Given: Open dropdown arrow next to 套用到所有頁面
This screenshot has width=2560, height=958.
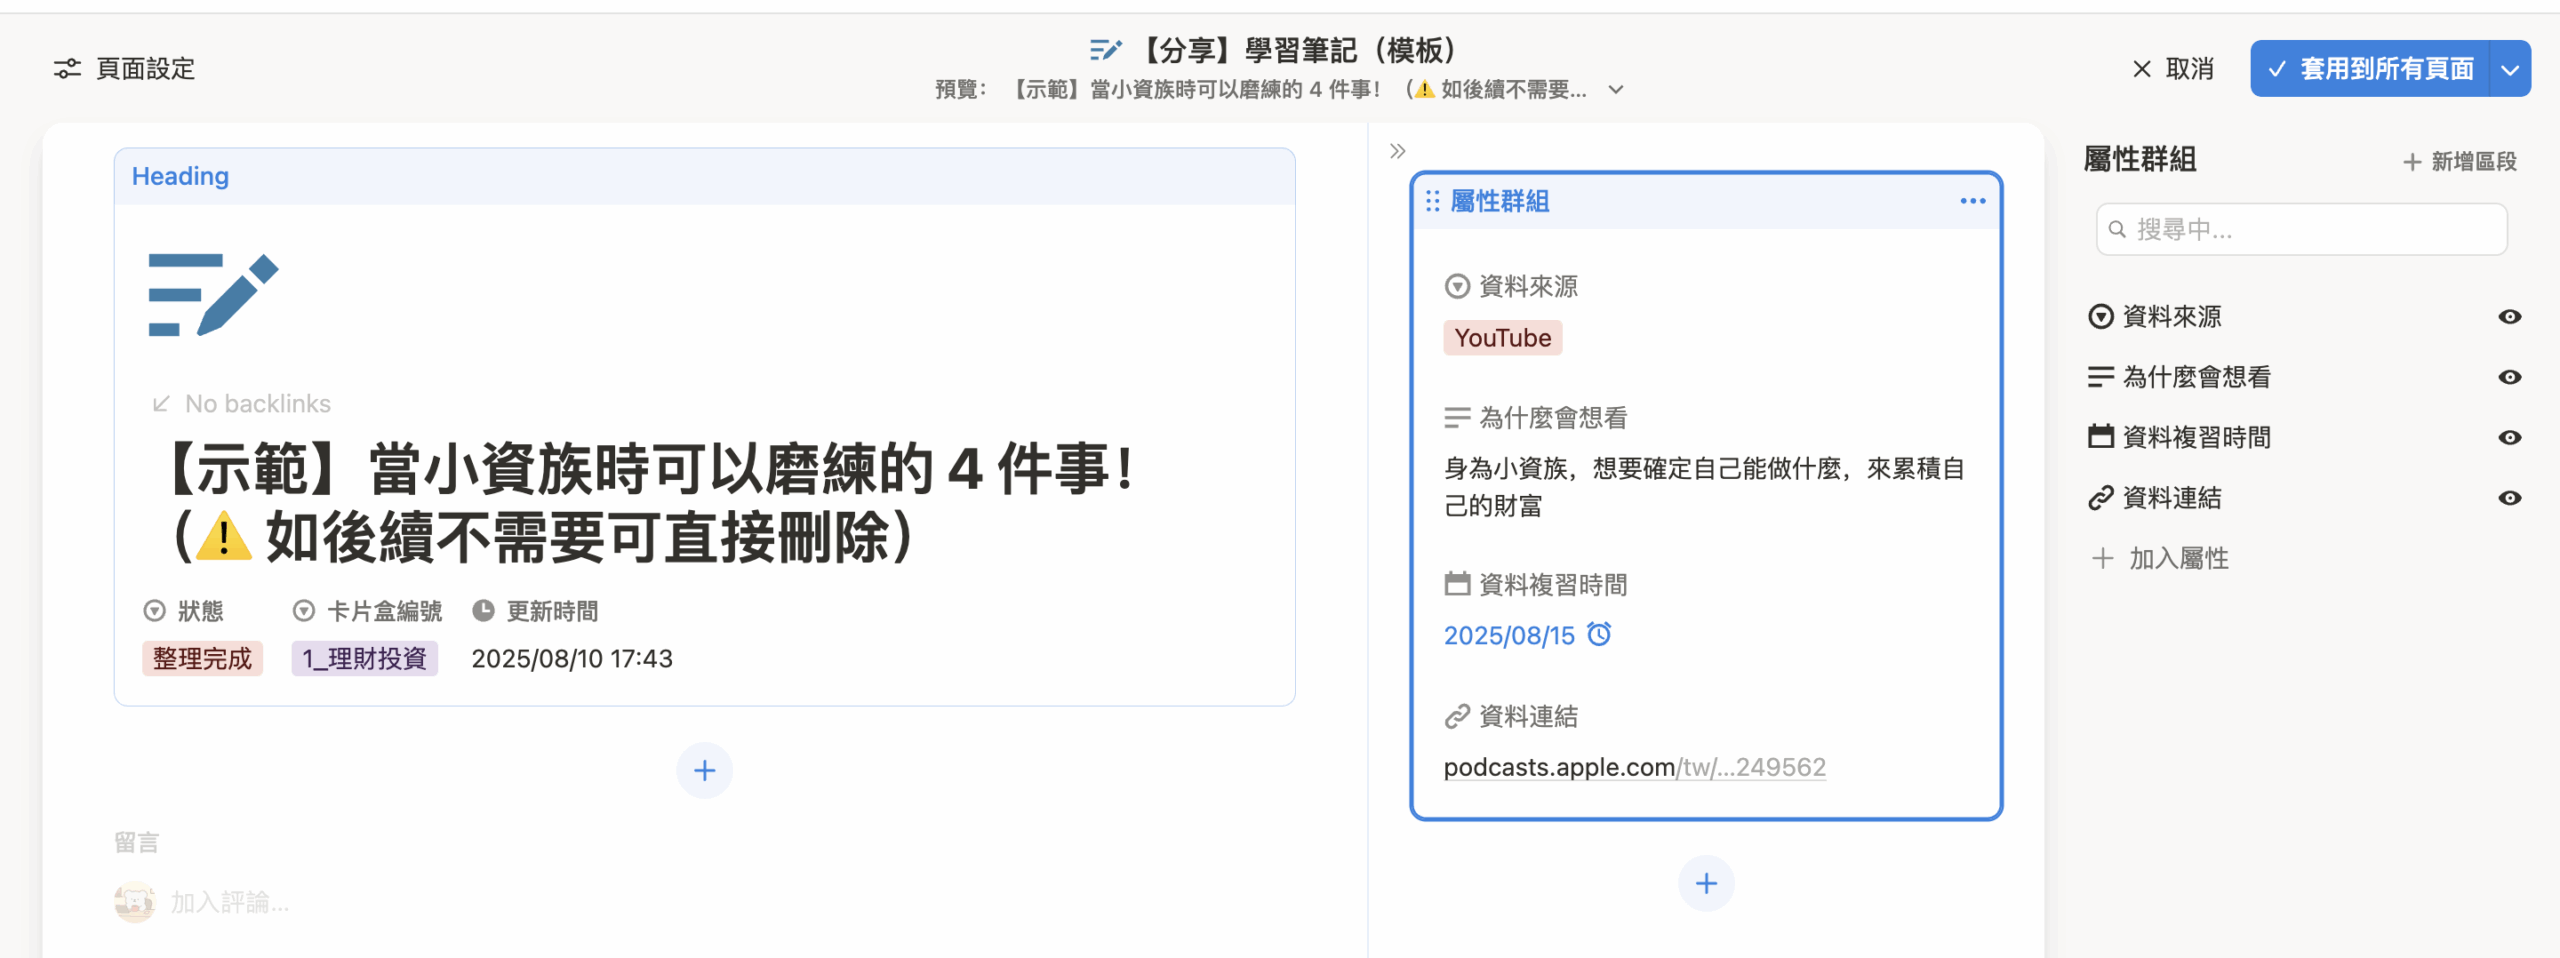Looking at the screenshot, I should (2510, 69).
